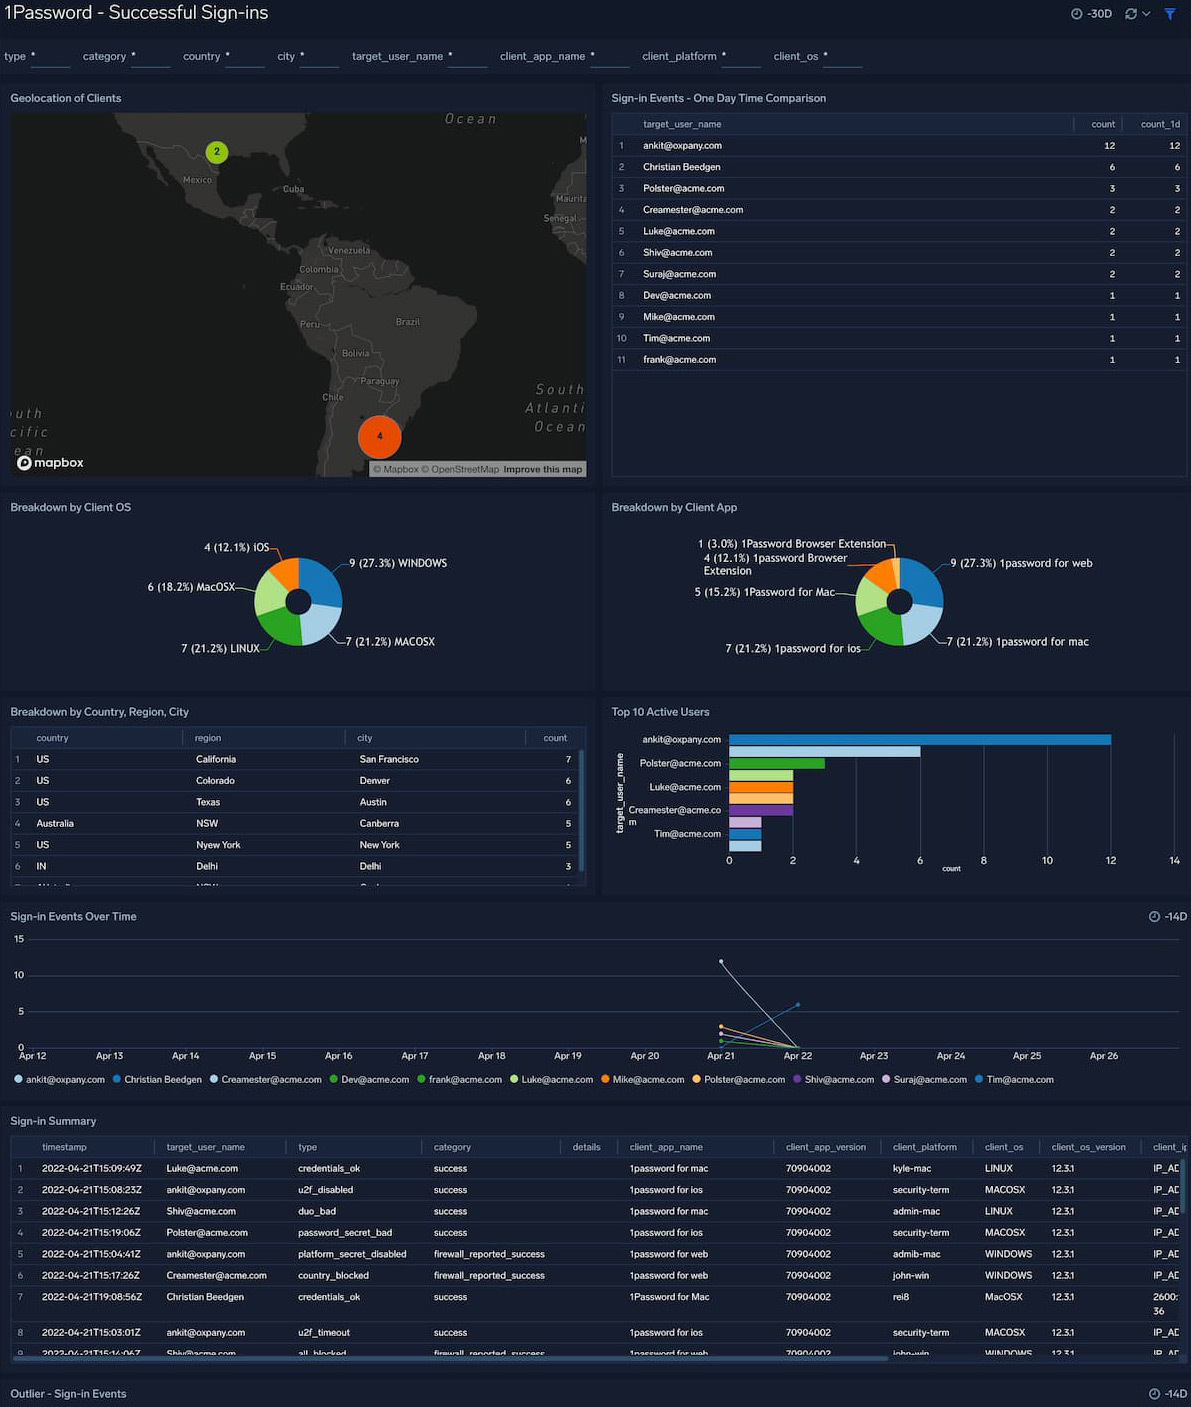Click the ankit@oxpany.com bar in Top 10 Active Users
The width and height of the screenshot is (1191, 1407).
920,740
